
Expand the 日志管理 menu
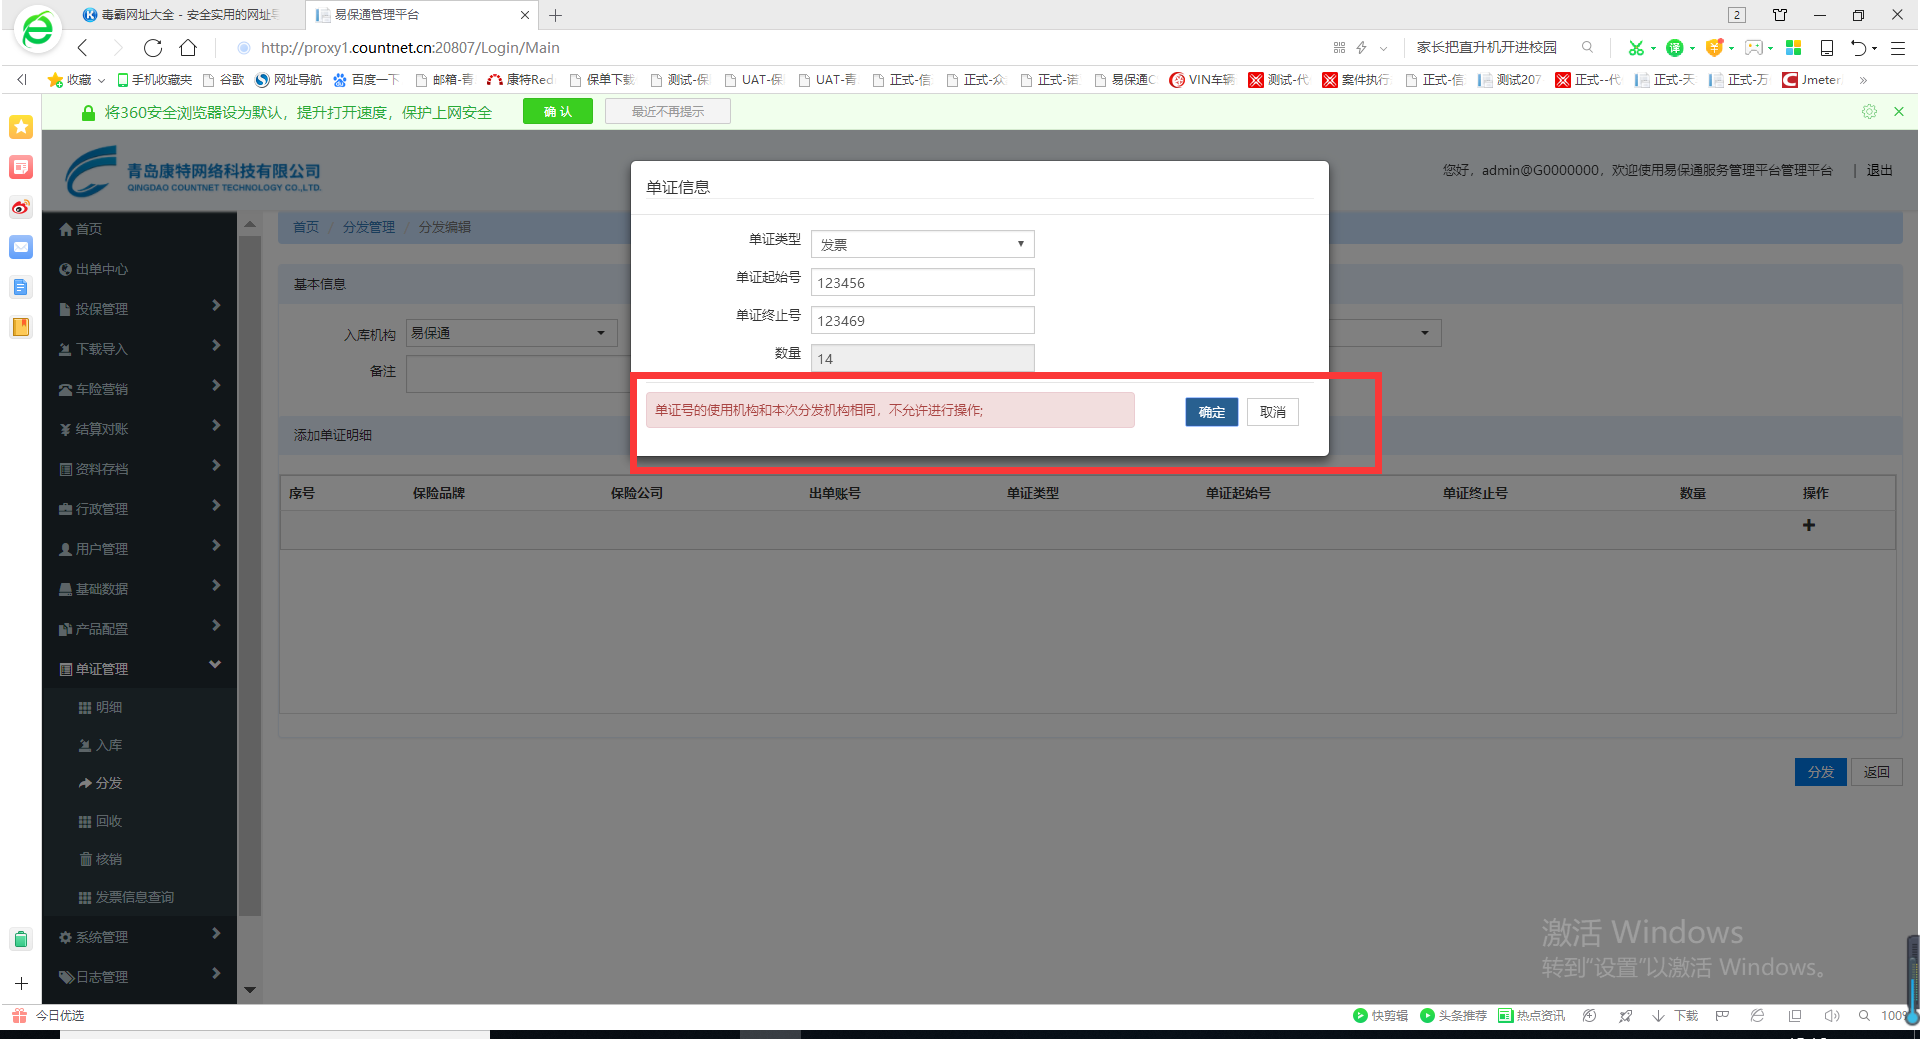click(140, 977)
